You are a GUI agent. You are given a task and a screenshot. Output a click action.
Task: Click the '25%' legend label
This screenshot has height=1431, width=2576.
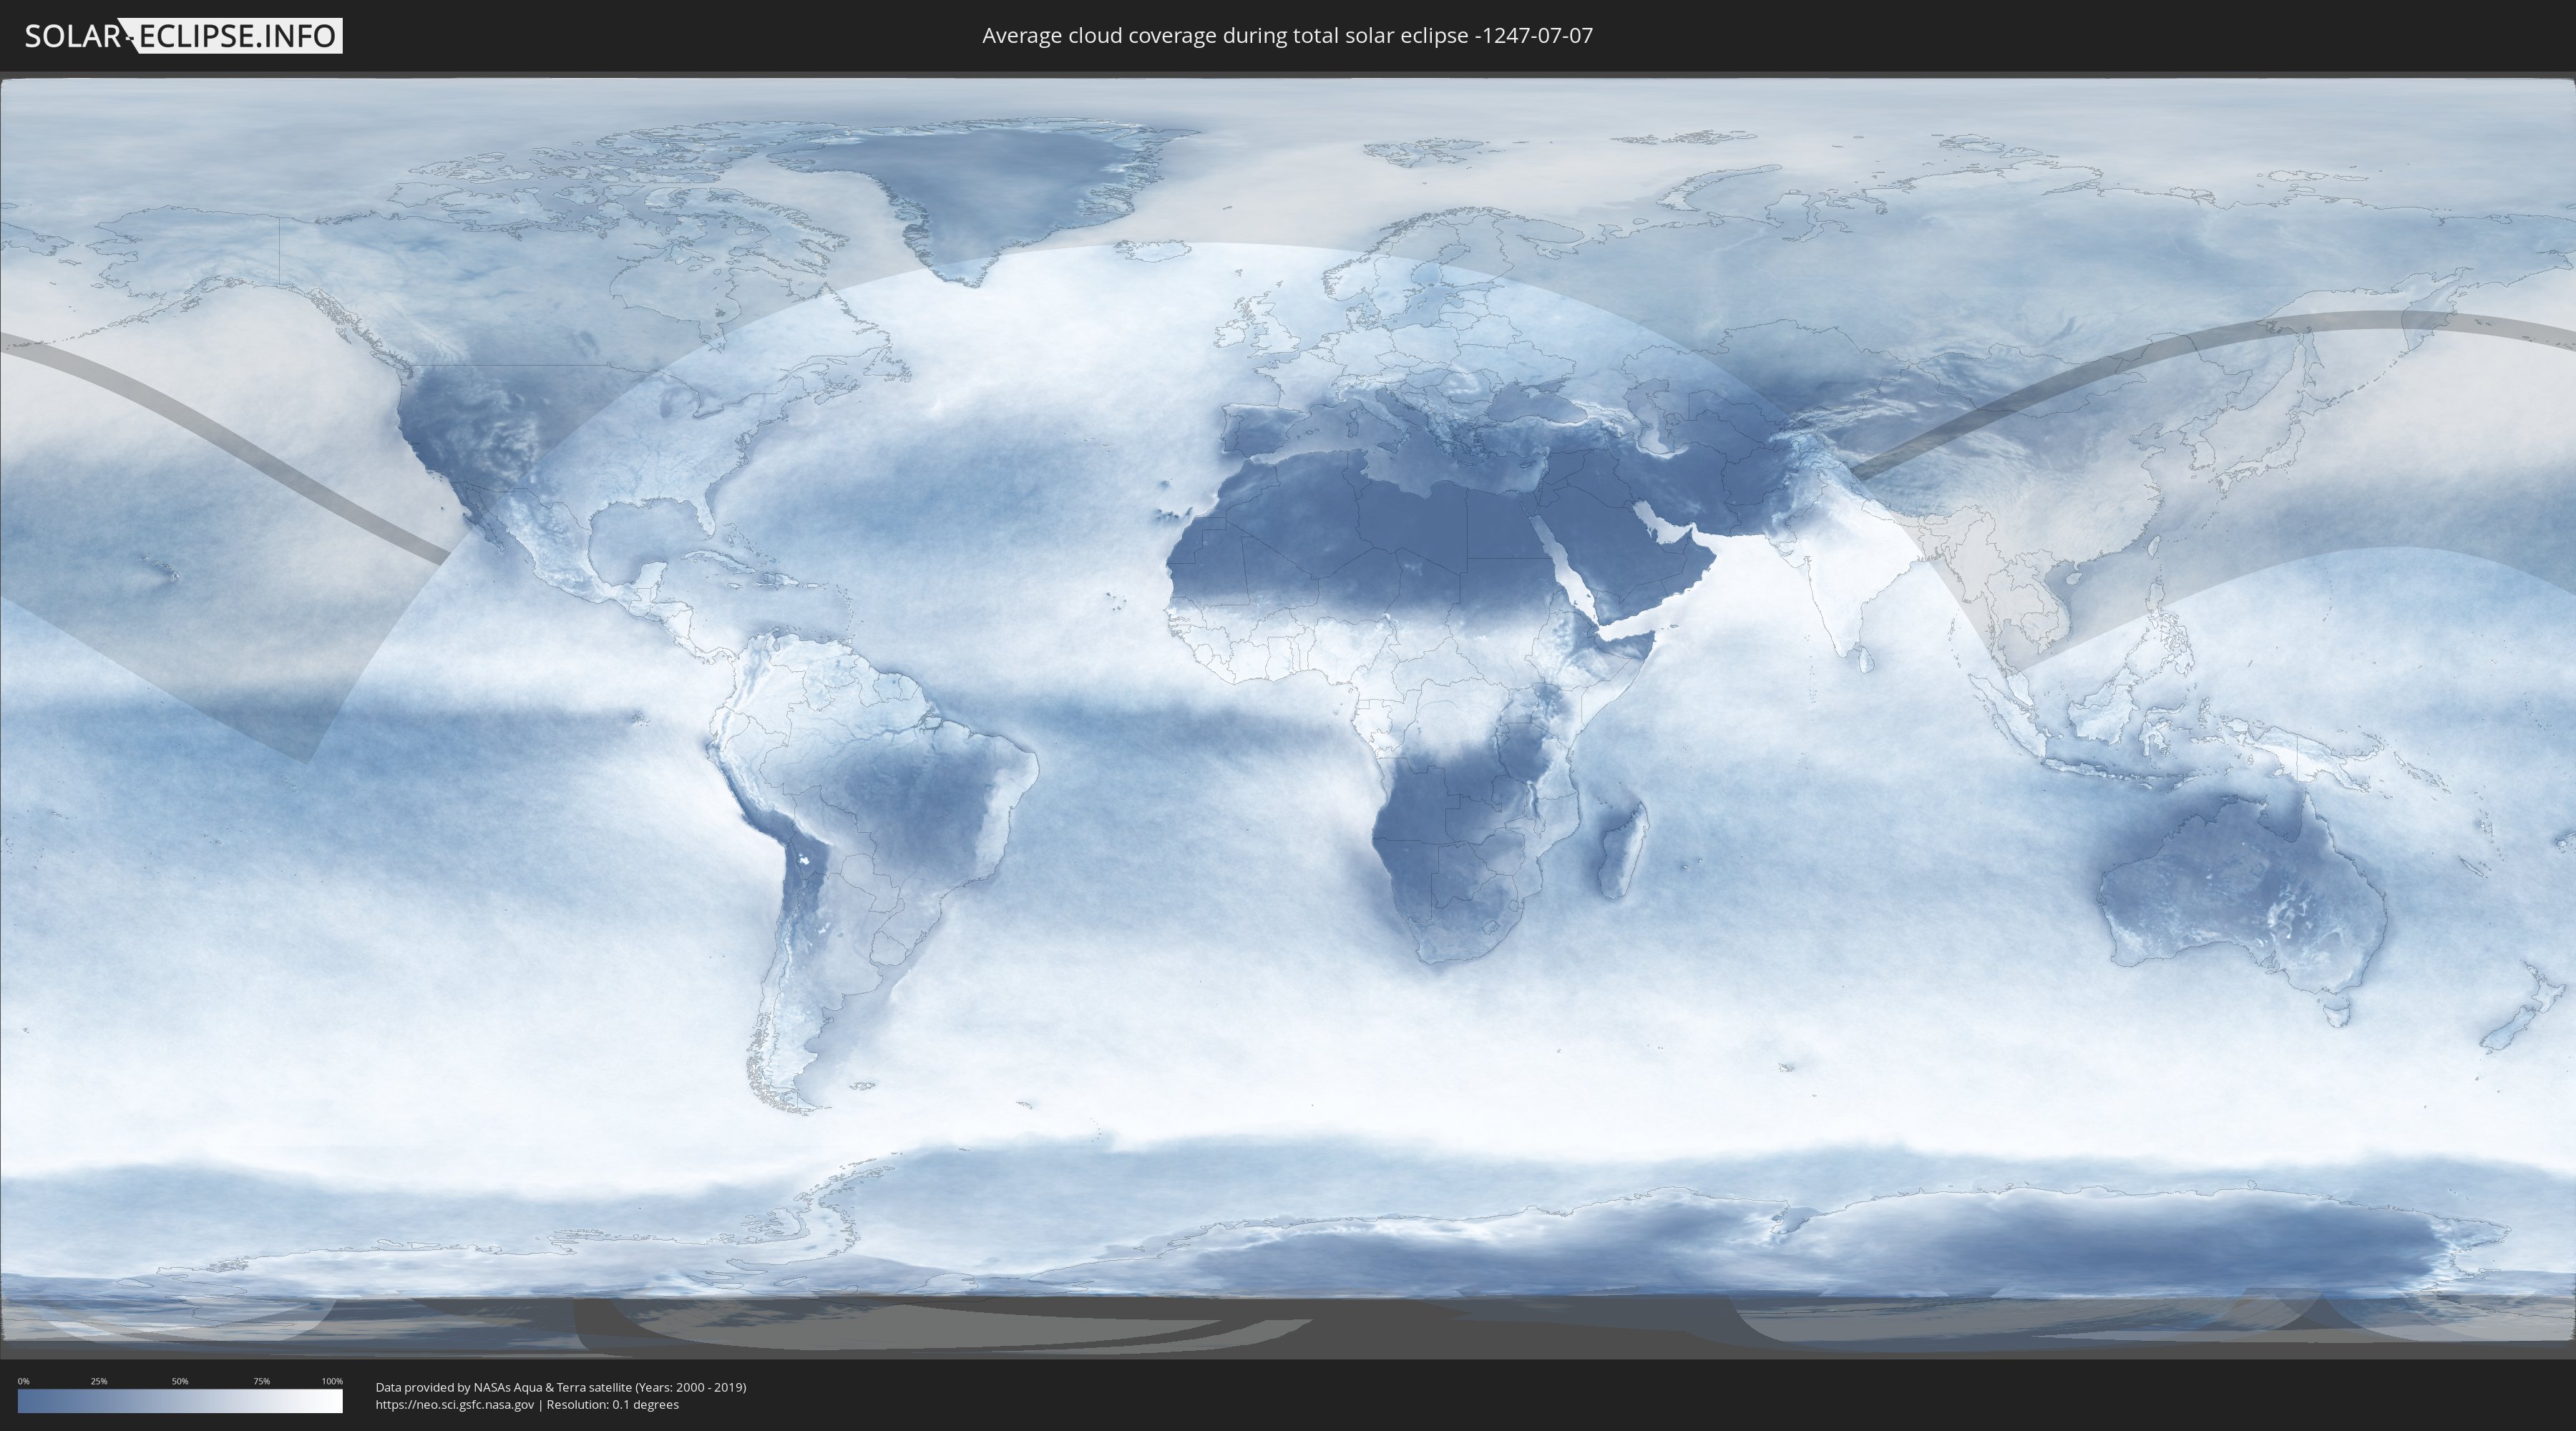coord(99,1381)
